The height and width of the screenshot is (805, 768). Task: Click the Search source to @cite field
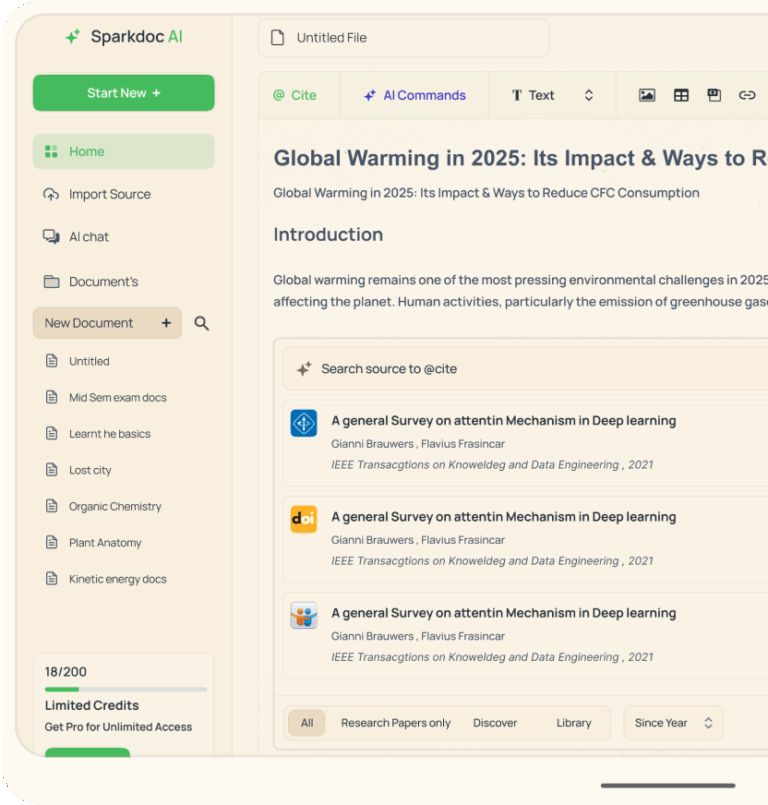[x=525, y=369]
